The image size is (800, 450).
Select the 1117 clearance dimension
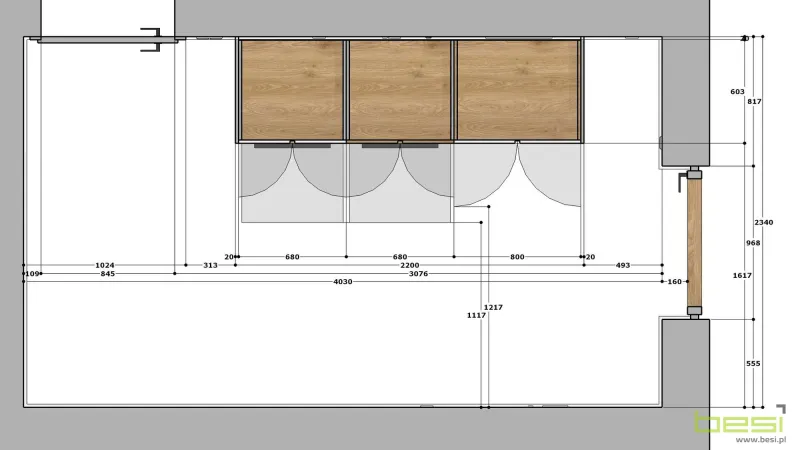pos(476,316)
